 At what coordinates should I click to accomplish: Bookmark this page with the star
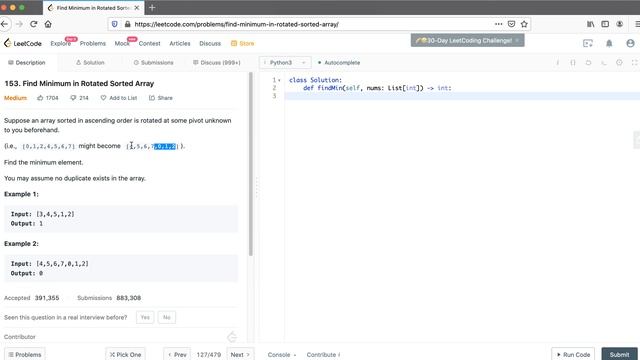(x=524, y=24)
